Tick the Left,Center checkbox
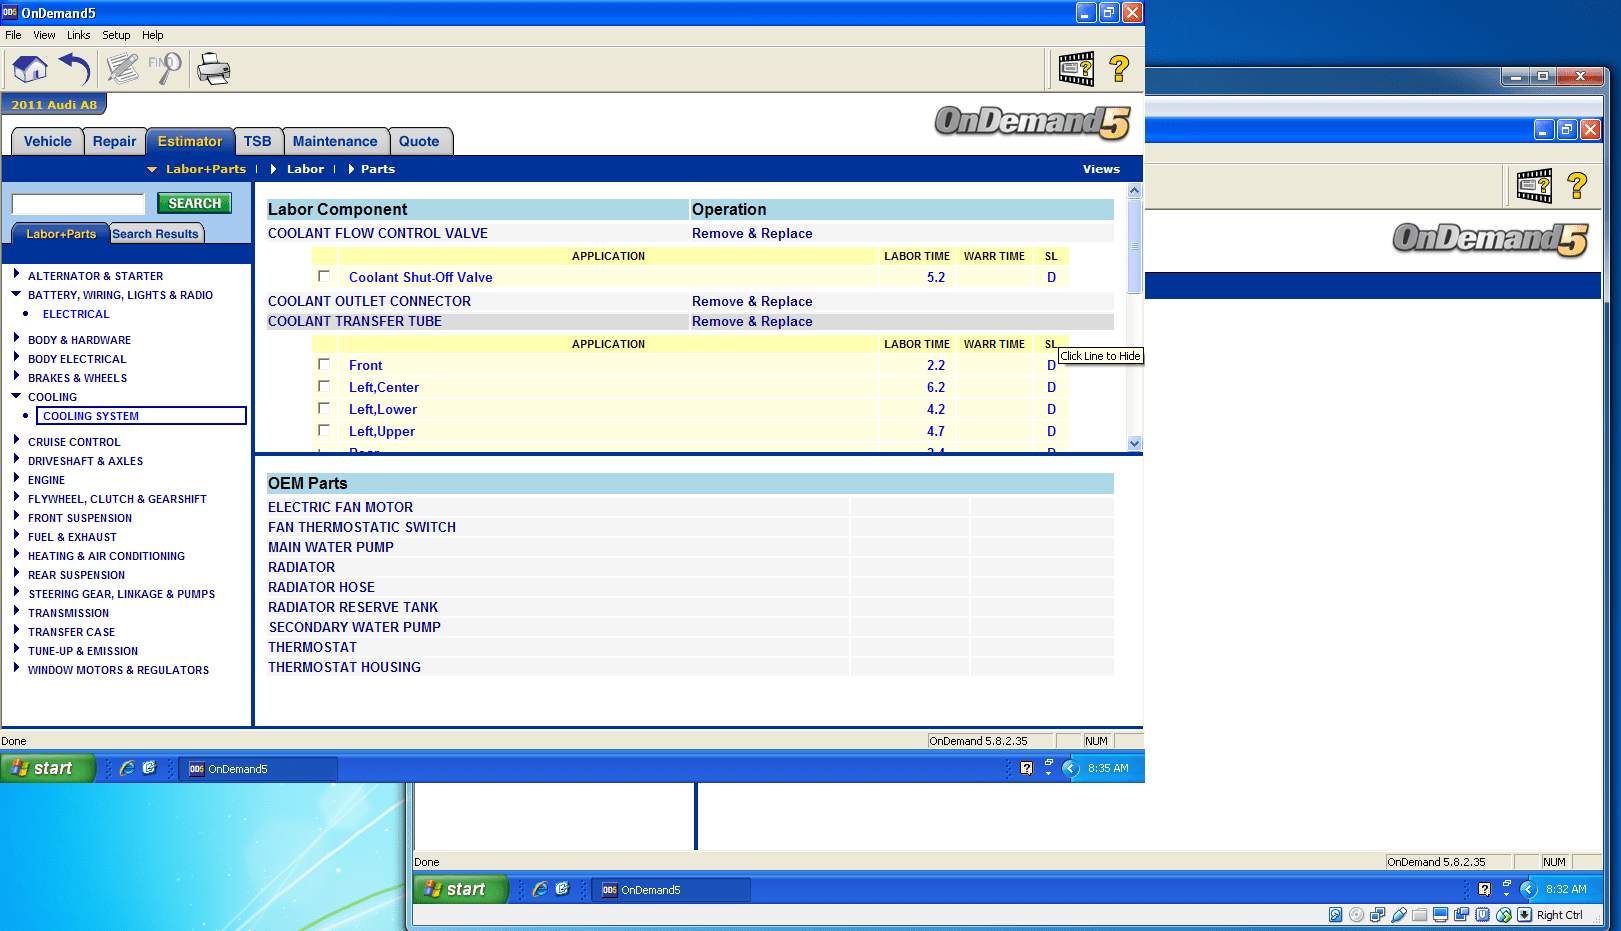 324,386
